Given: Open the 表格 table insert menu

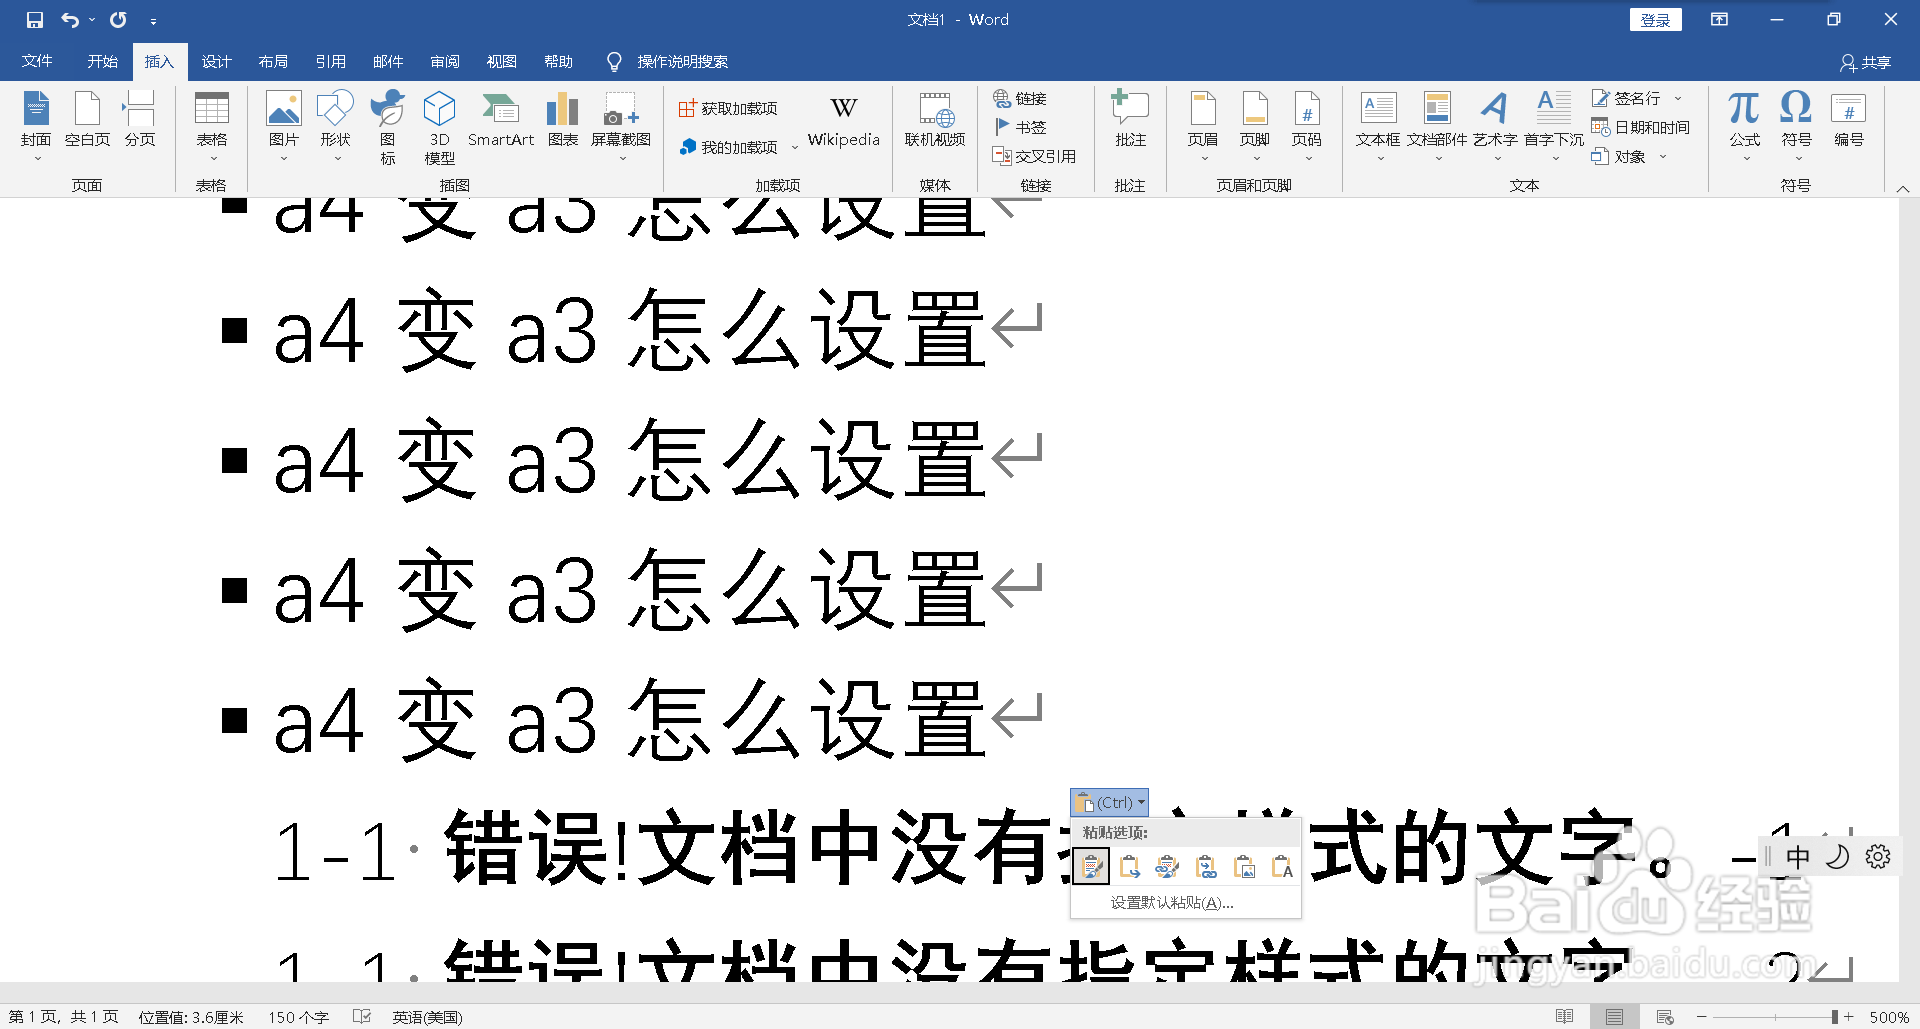Looking at the screenshot, I should pos(212,127).
